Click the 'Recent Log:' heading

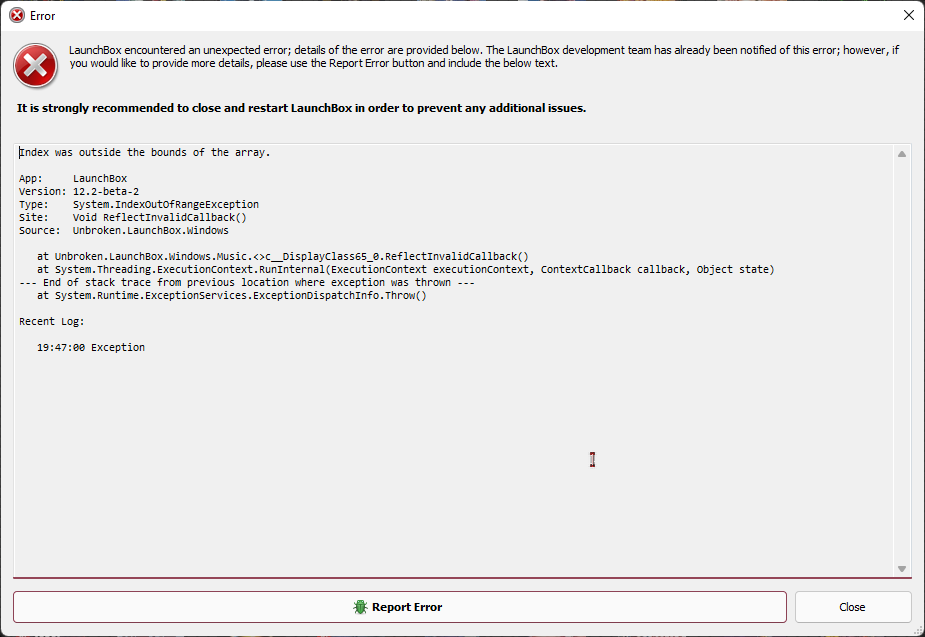[52, 321]
